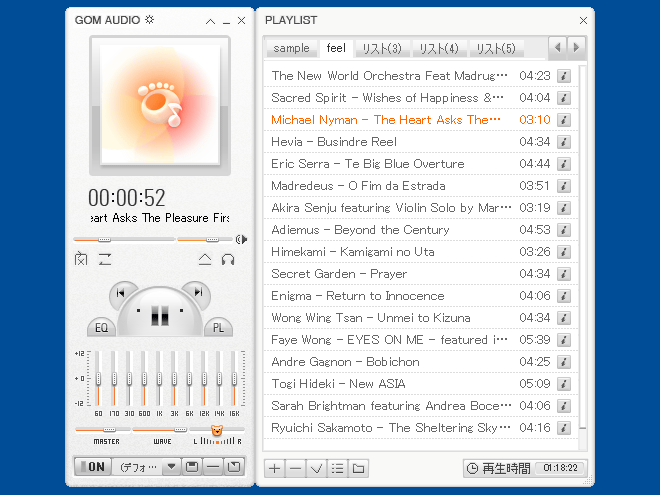Open GOM Audio settings gear icon

coord(149,19)
